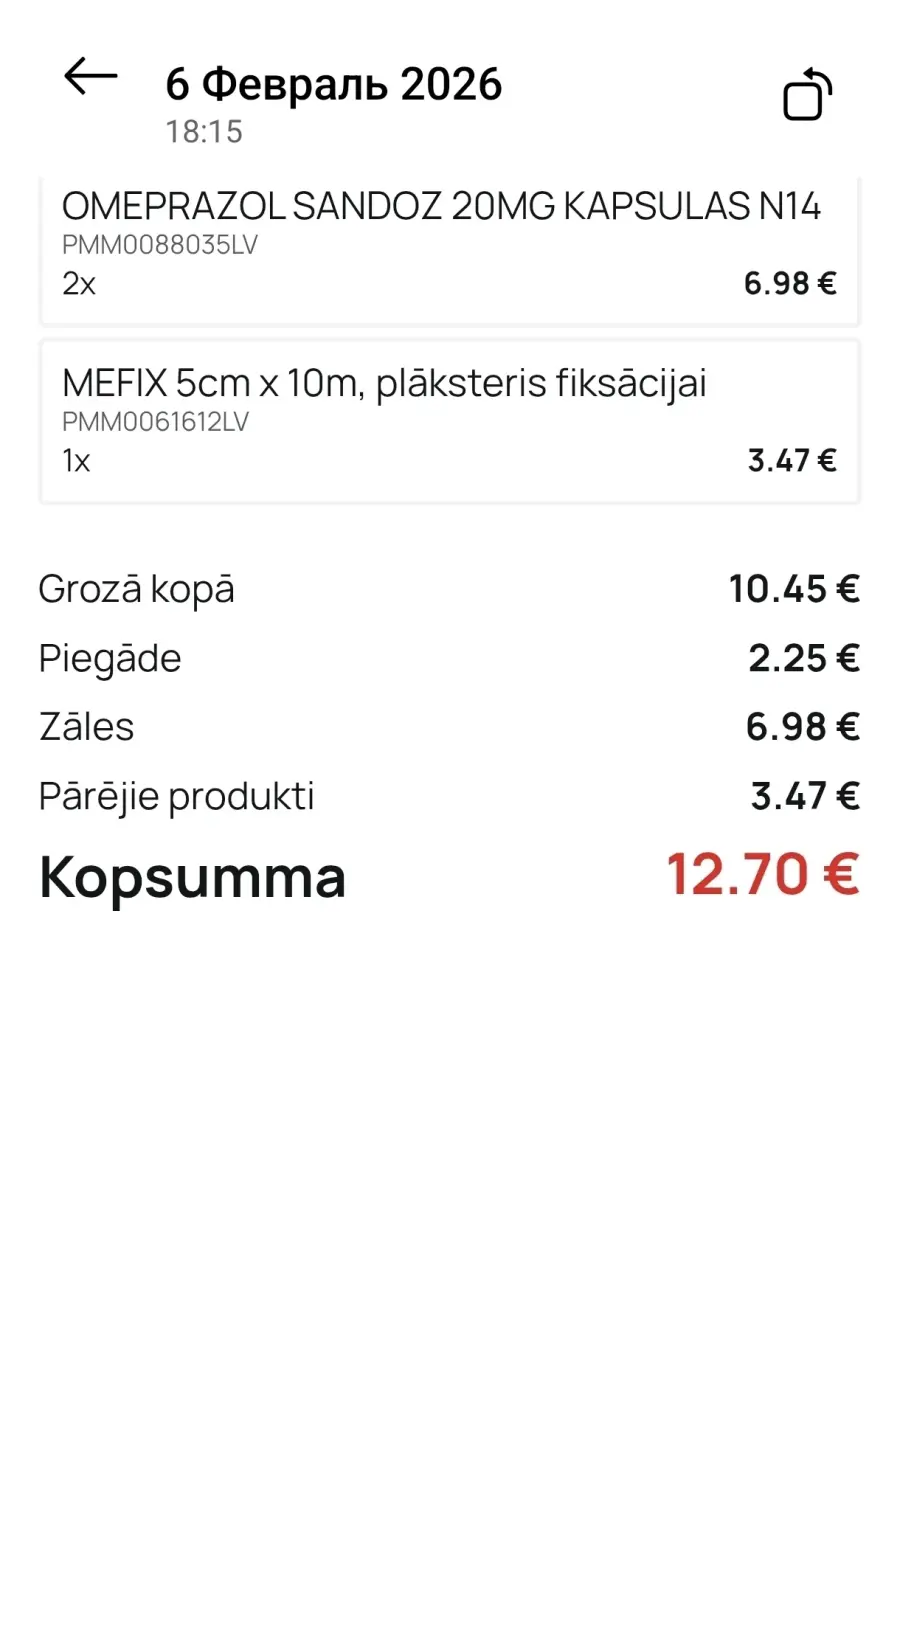Click MEFIX item price 3.47 €
900x1628 pixels.
[x=791, y=461]
